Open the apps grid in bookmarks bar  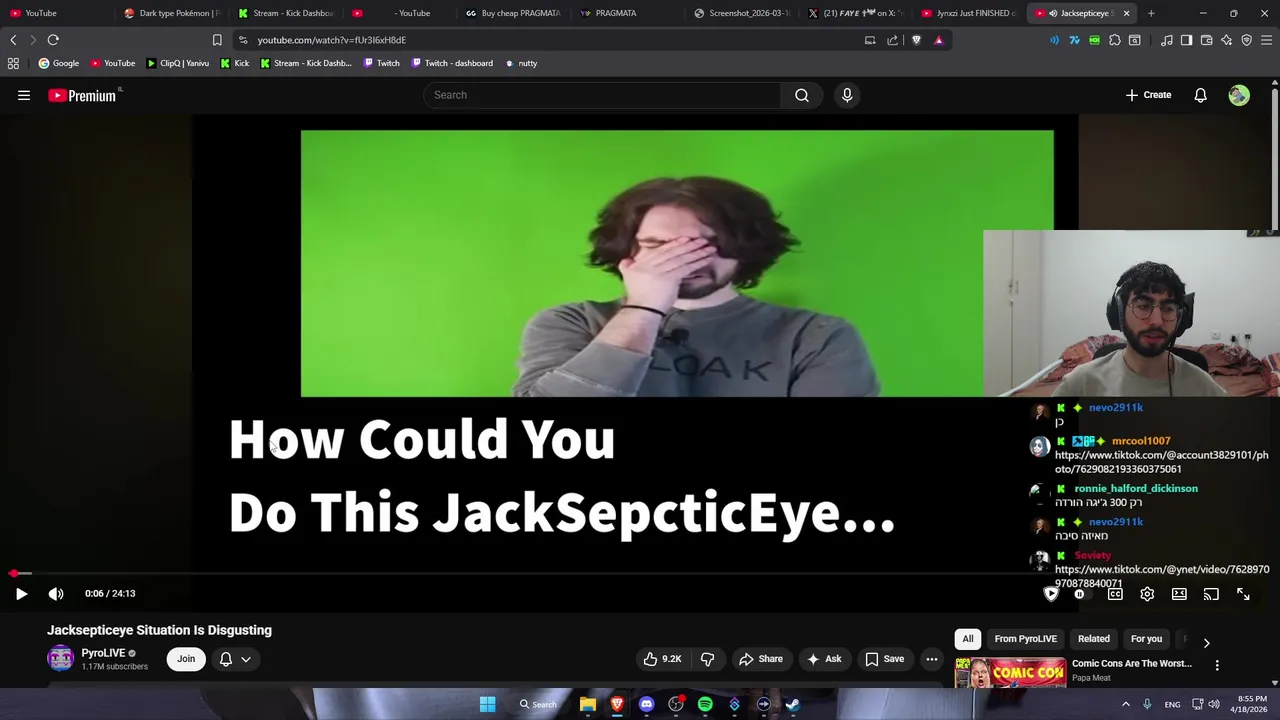[13, 63]
